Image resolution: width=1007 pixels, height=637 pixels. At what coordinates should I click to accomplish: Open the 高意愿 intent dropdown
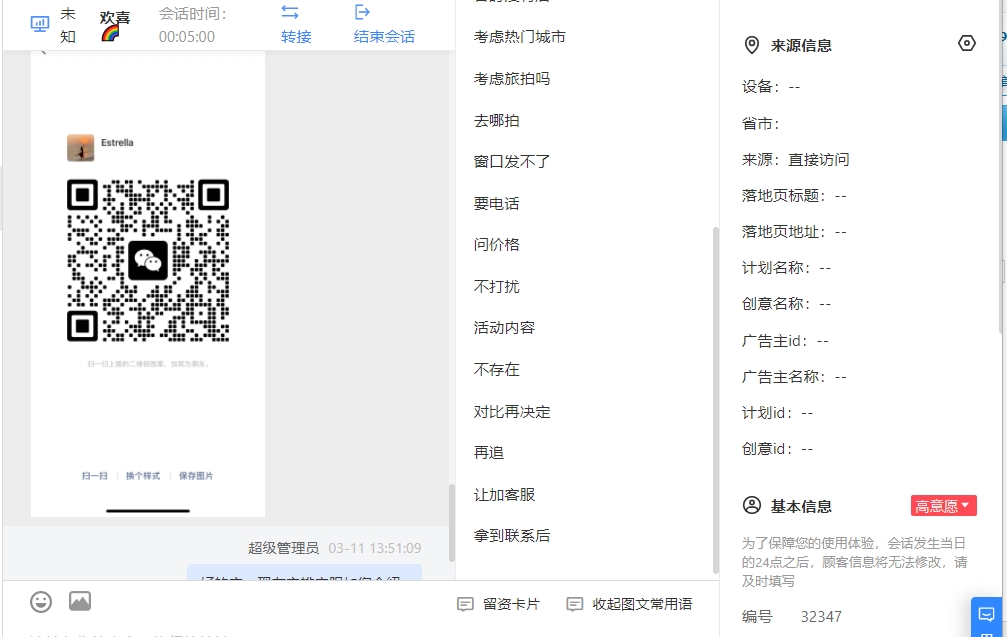coord(943,506)
